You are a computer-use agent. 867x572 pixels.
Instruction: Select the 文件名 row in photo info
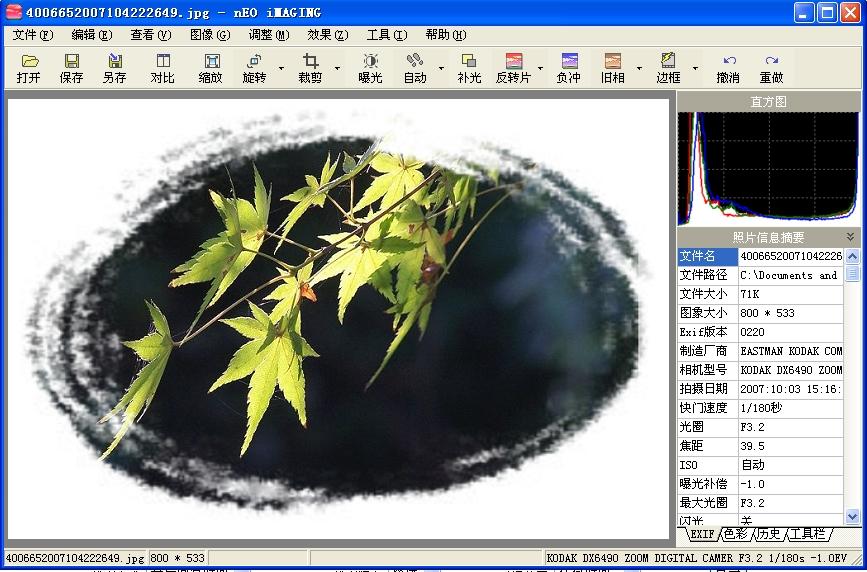(760, 256)
